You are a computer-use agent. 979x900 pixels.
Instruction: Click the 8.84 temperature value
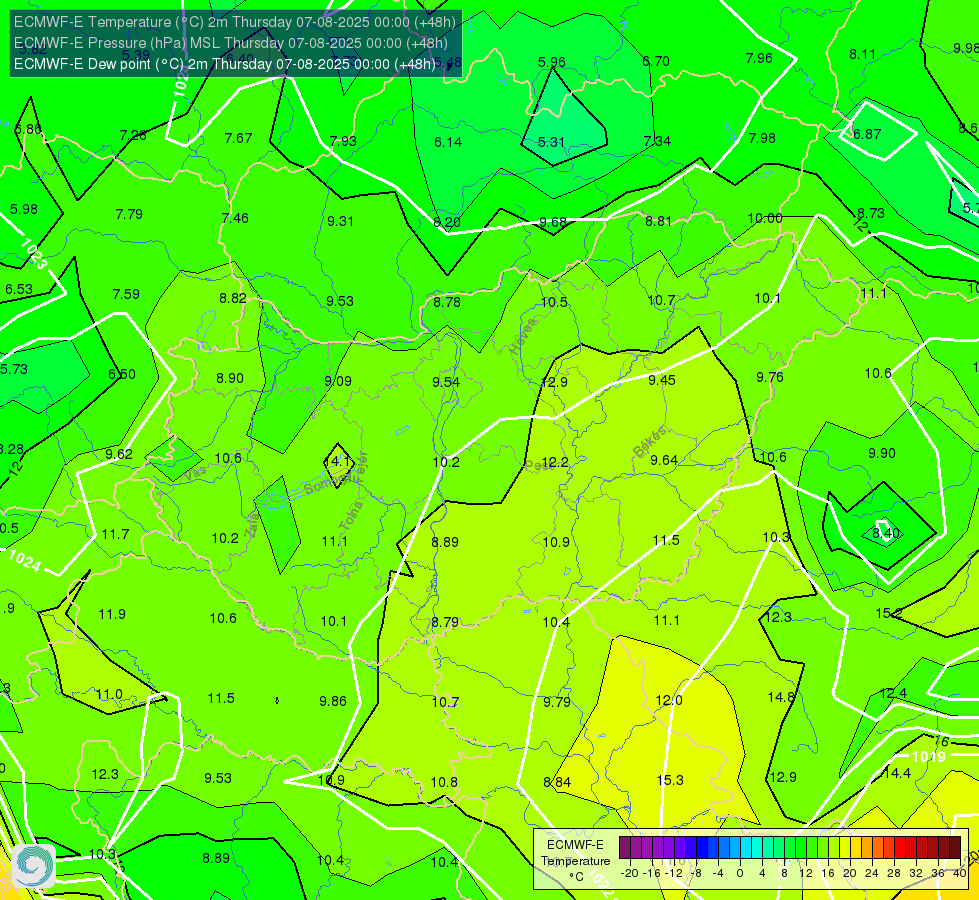click(x=557, y=782)
